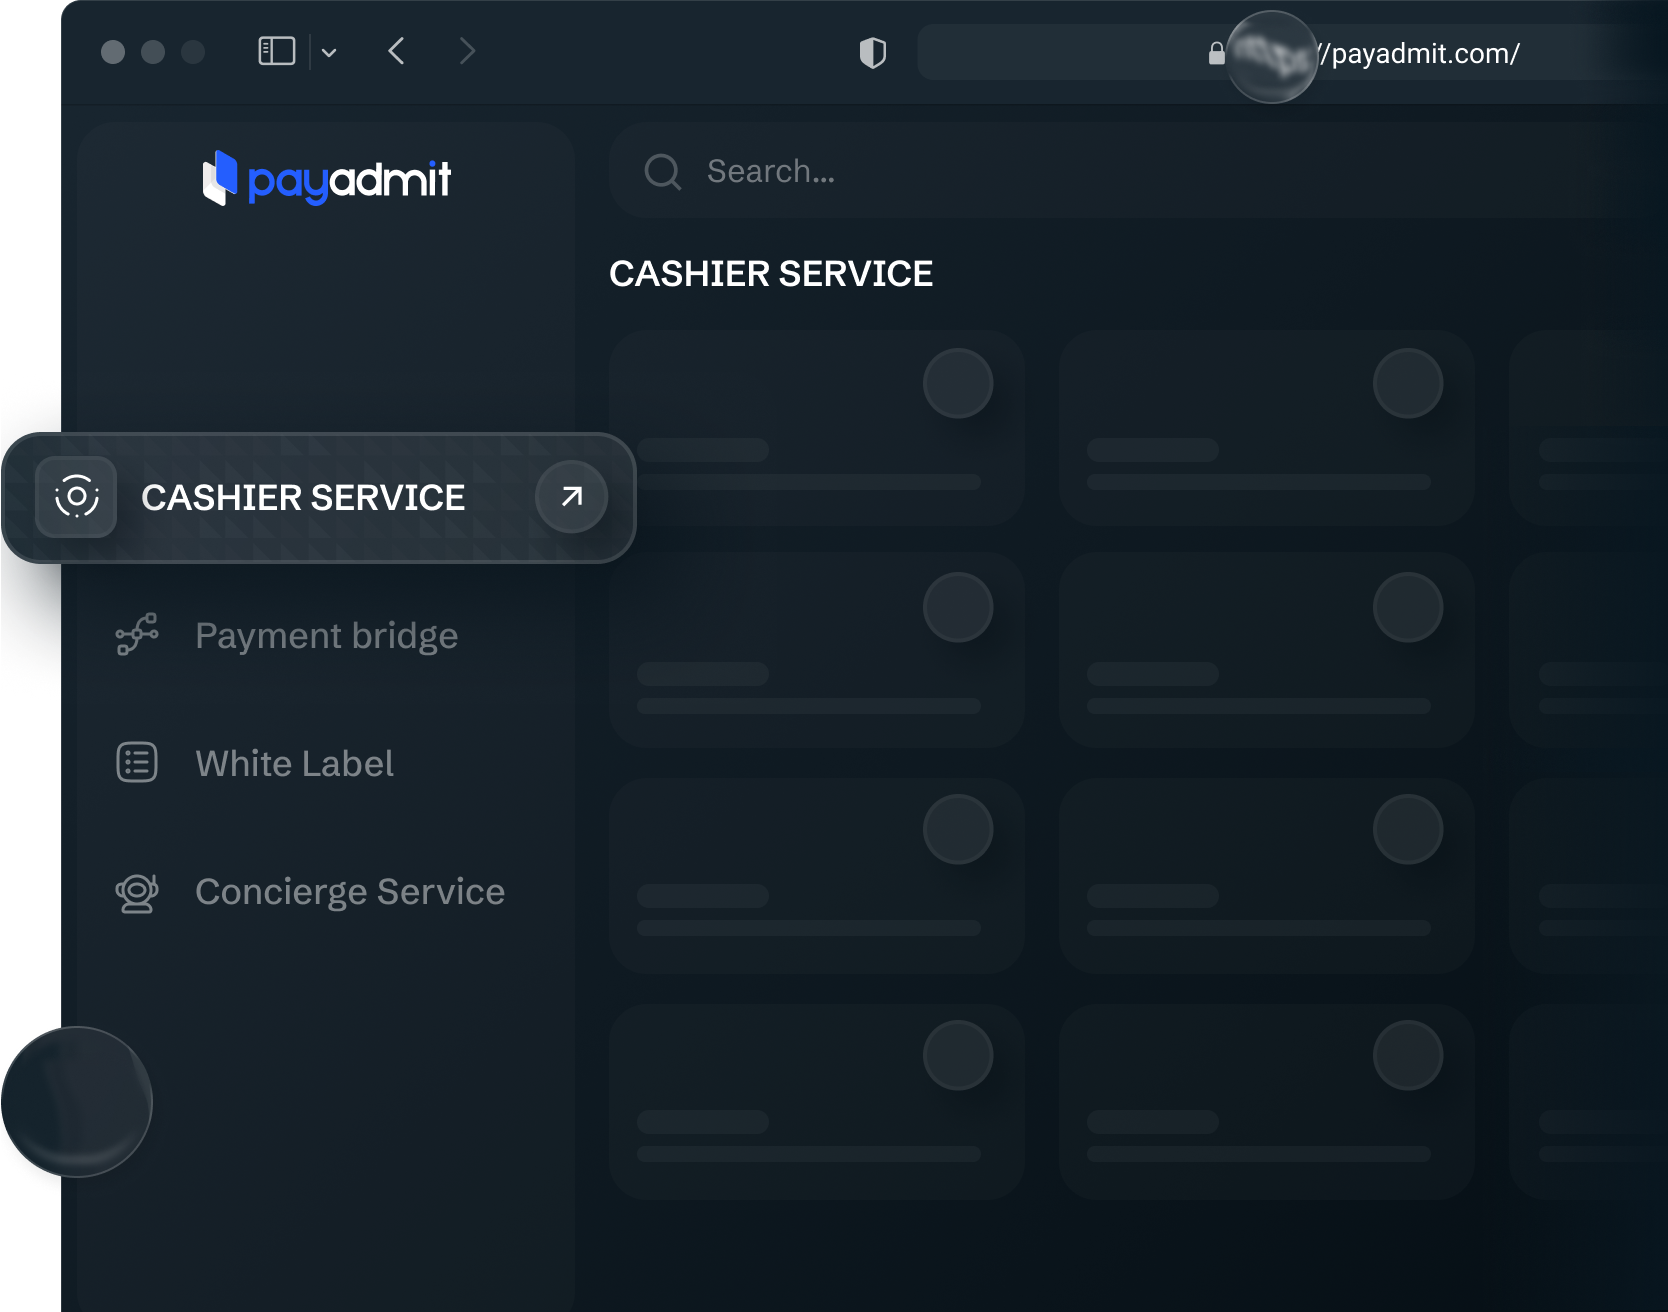Open Cashier Service via arrow button

pos(571,497)
